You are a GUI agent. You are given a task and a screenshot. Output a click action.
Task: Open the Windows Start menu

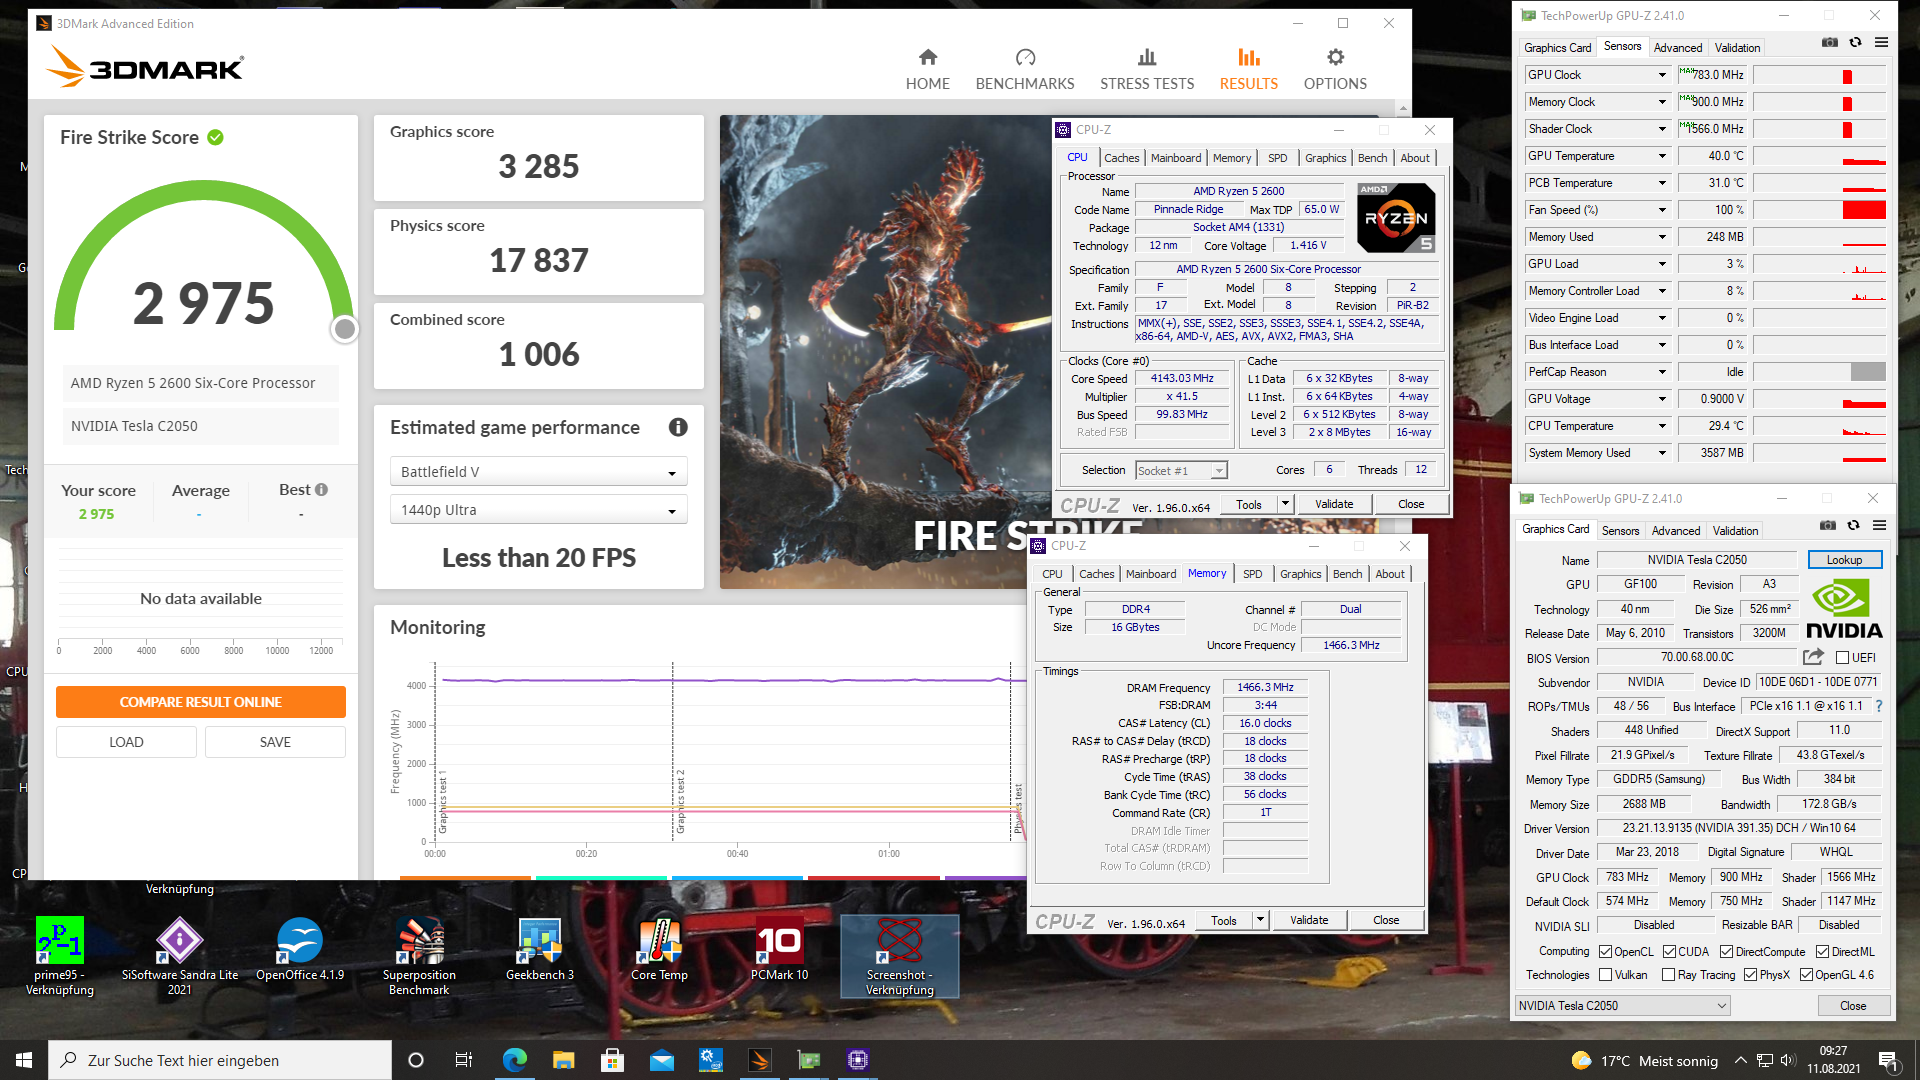point(24,1060)
